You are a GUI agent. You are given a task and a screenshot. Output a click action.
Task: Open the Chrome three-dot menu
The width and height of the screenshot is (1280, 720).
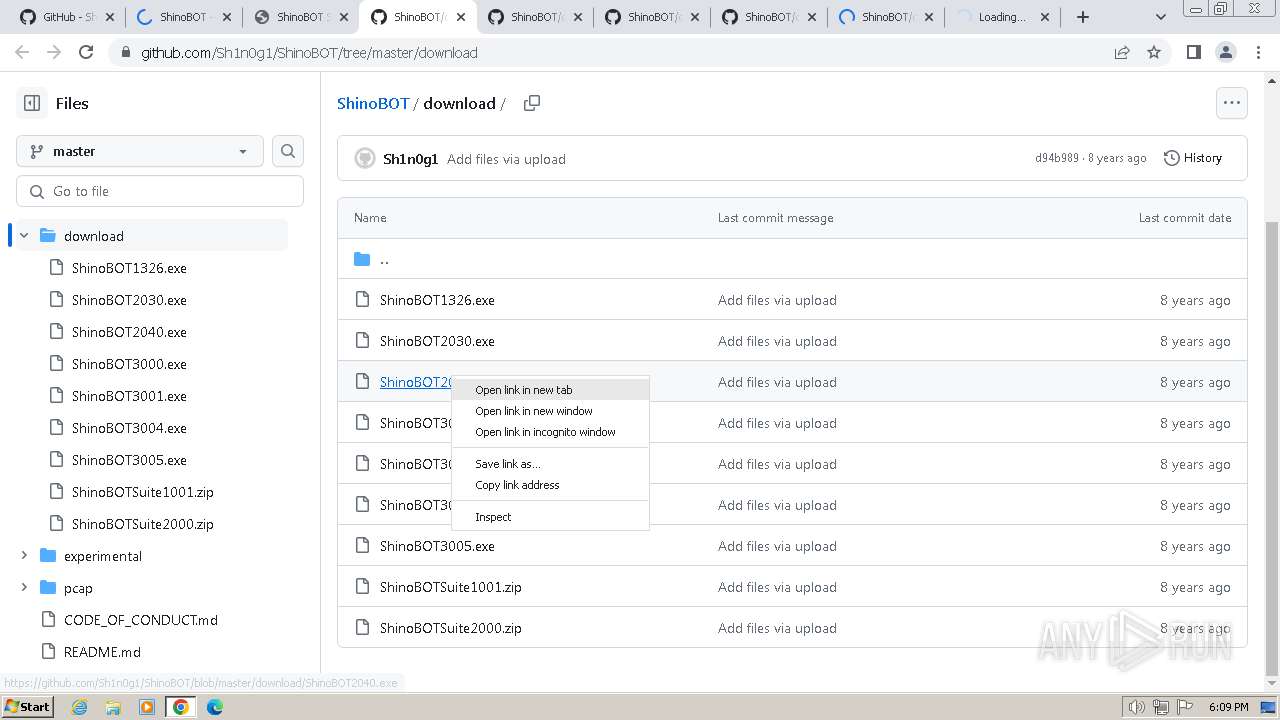click(1258, 52)
